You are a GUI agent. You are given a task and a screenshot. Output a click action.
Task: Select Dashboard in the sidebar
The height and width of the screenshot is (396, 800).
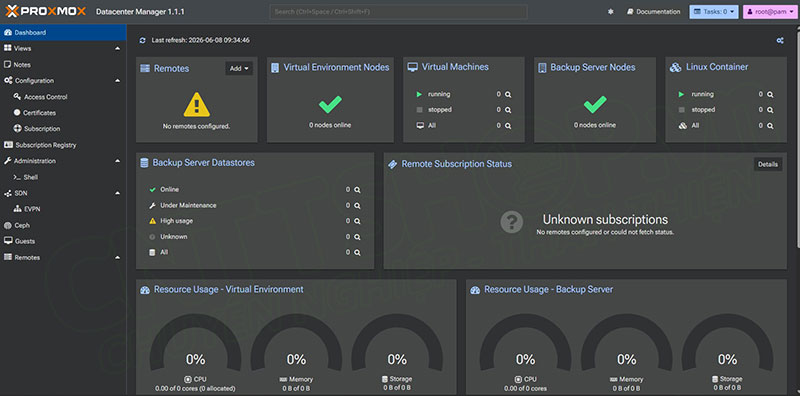click(x=63, y=32)
